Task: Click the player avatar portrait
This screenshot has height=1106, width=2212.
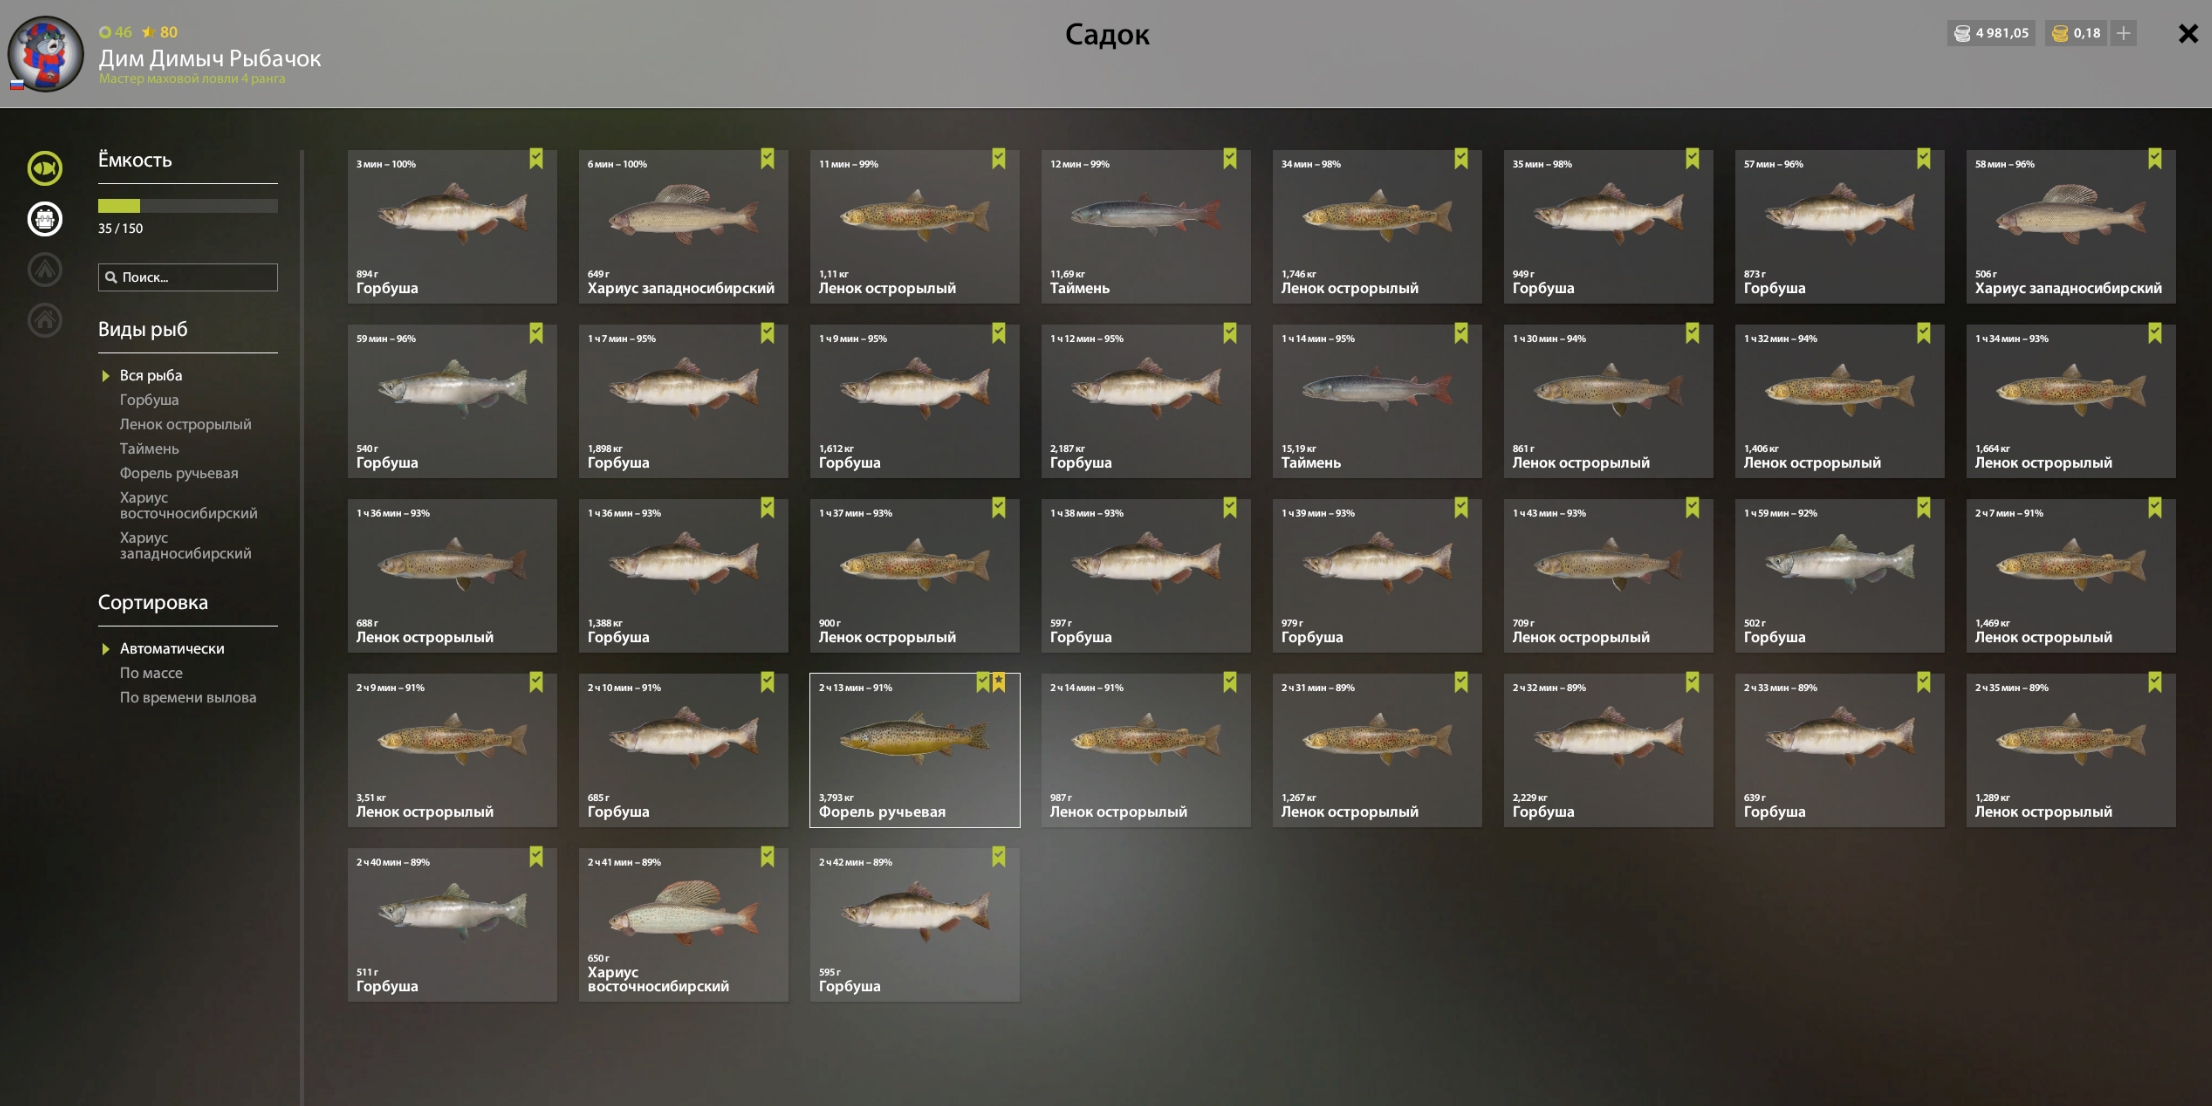Action: coord(46,54)
